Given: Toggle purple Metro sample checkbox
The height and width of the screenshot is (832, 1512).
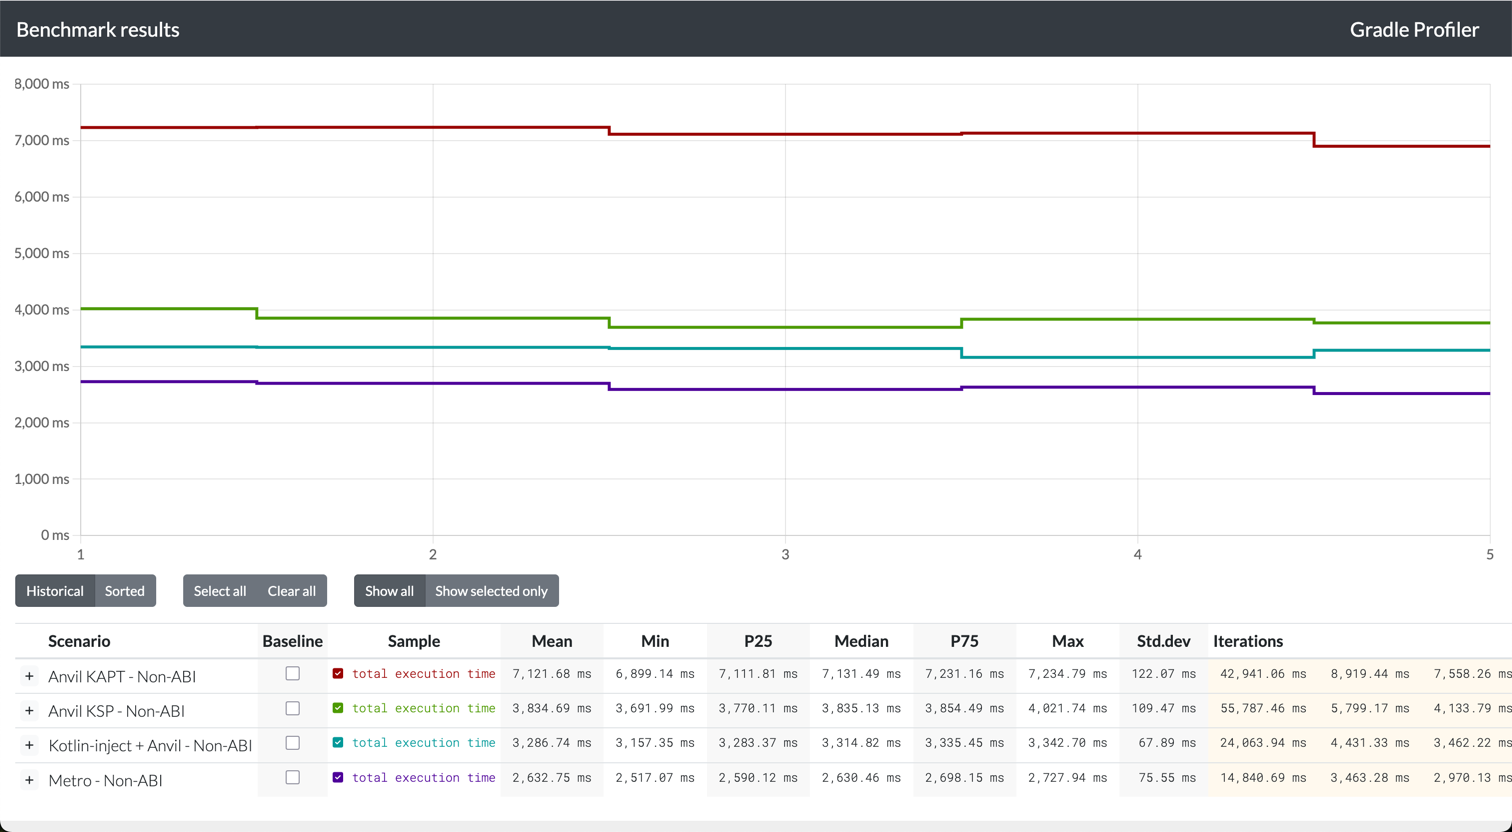Looking at the screenshot, I should coord(338,777).
